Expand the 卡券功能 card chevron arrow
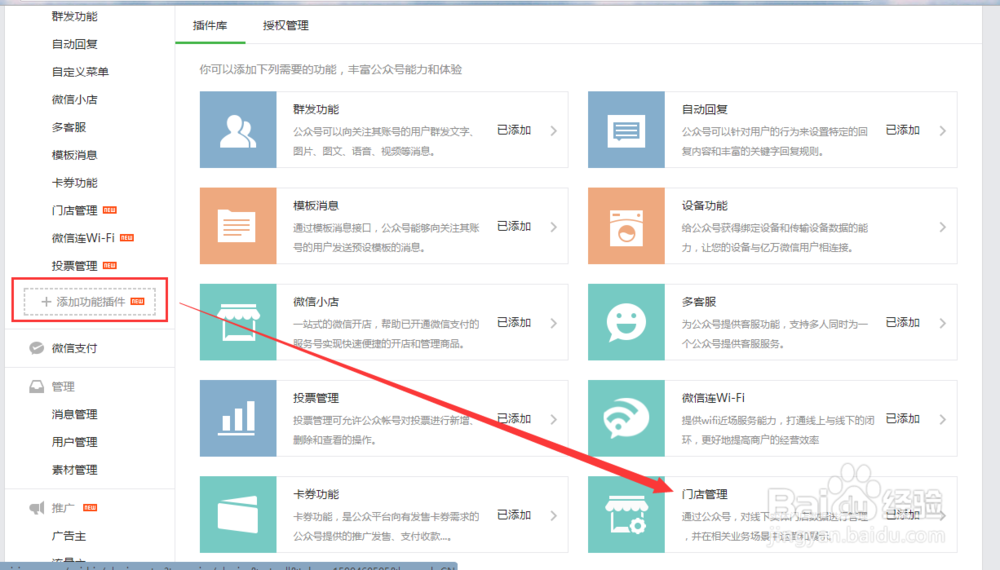Screen dimensions: 1000x570 tap(554, 516)
